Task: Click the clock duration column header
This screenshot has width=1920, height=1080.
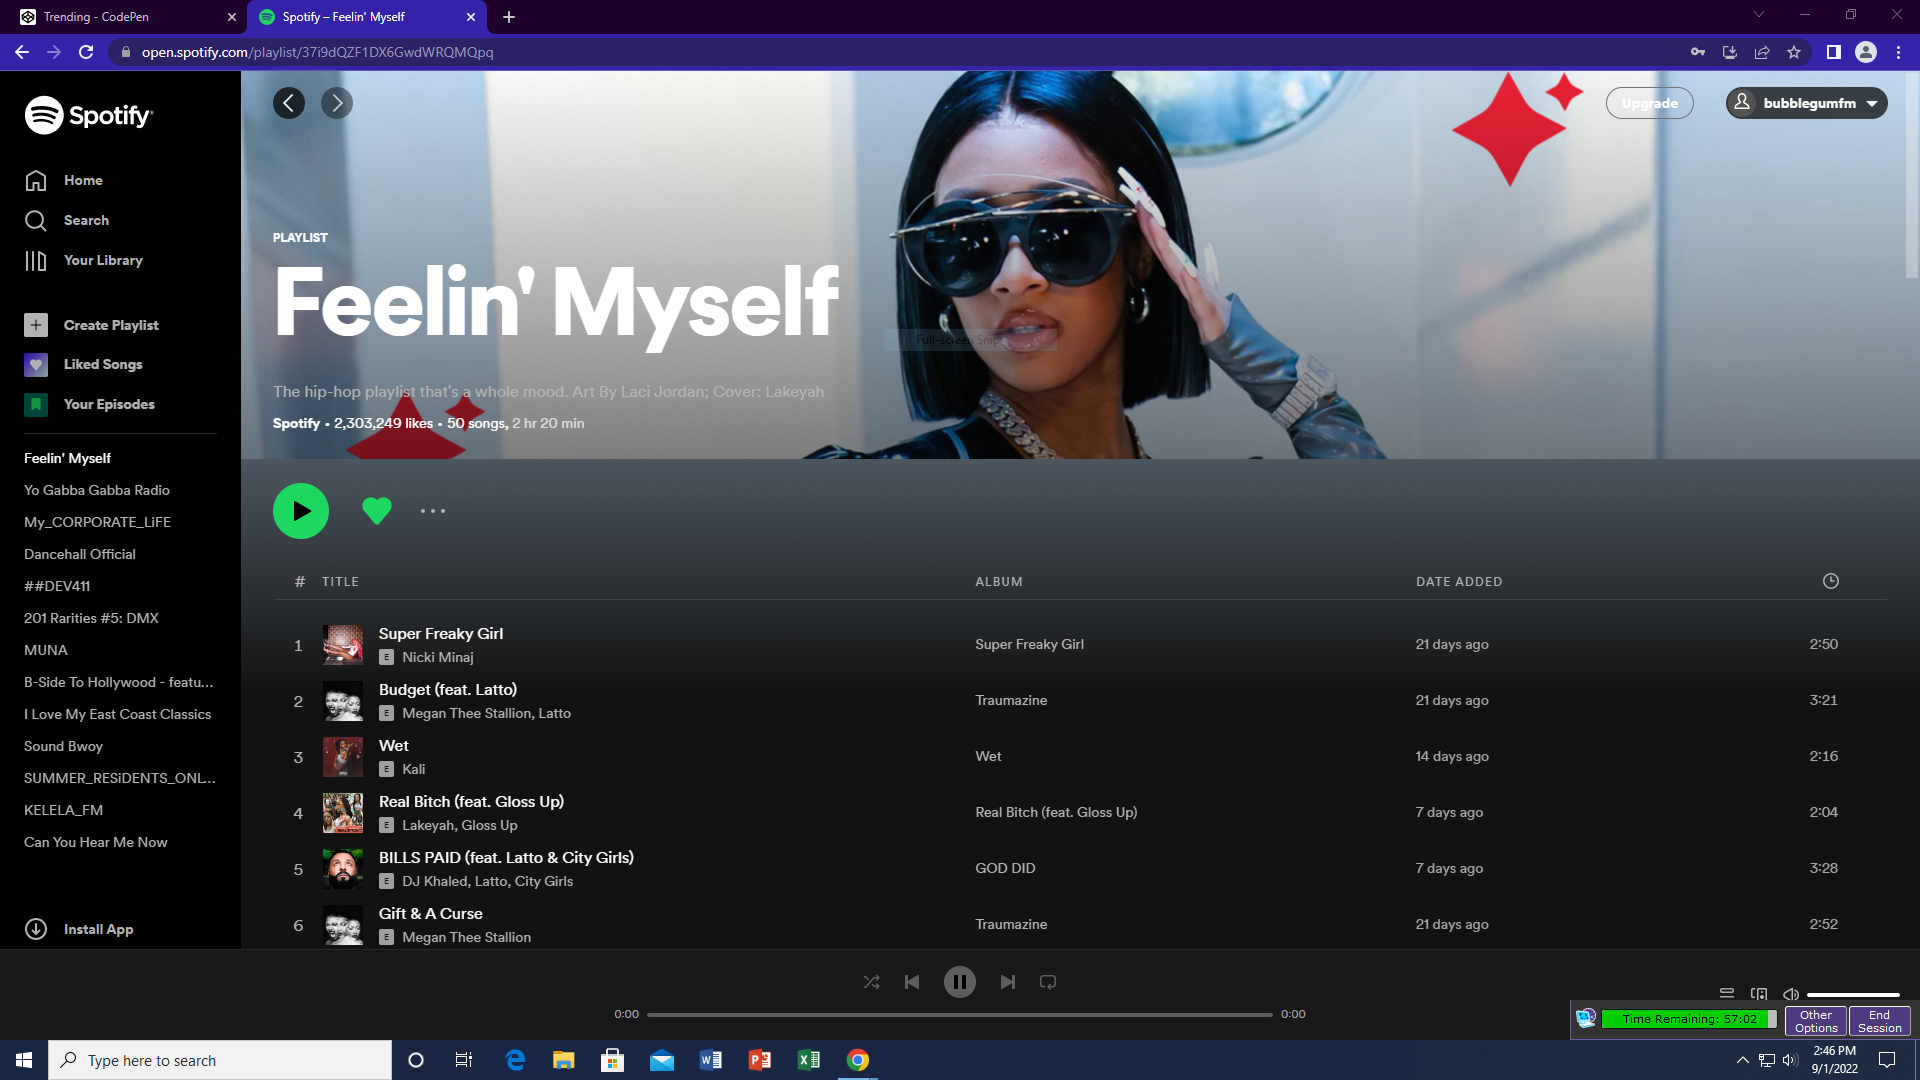Action: (x=1830, y=581)
